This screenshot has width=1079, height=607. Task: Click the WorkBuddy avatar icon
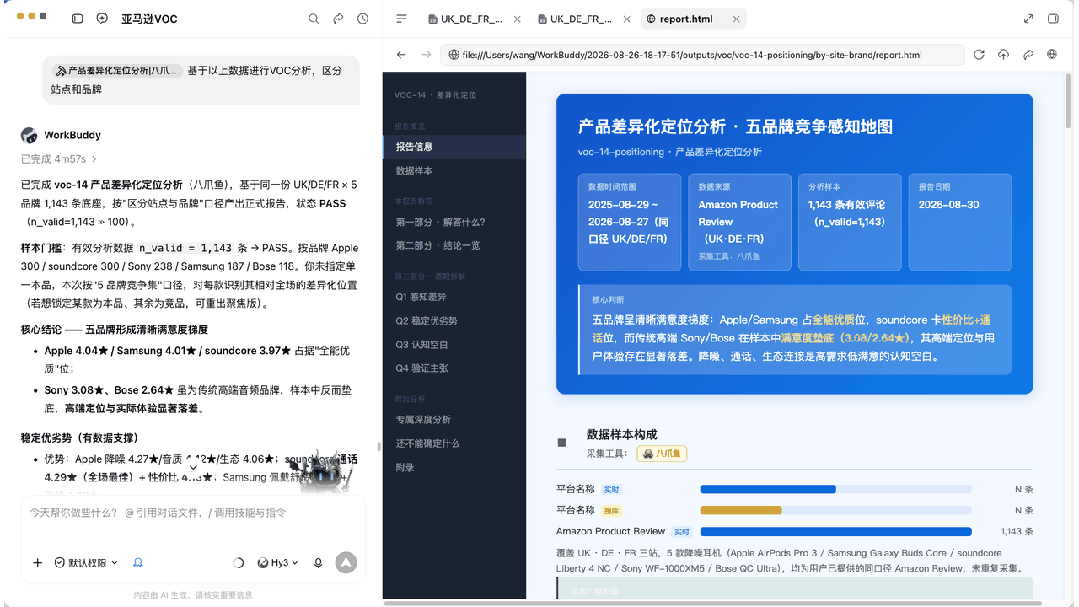(x=29, y=135)
